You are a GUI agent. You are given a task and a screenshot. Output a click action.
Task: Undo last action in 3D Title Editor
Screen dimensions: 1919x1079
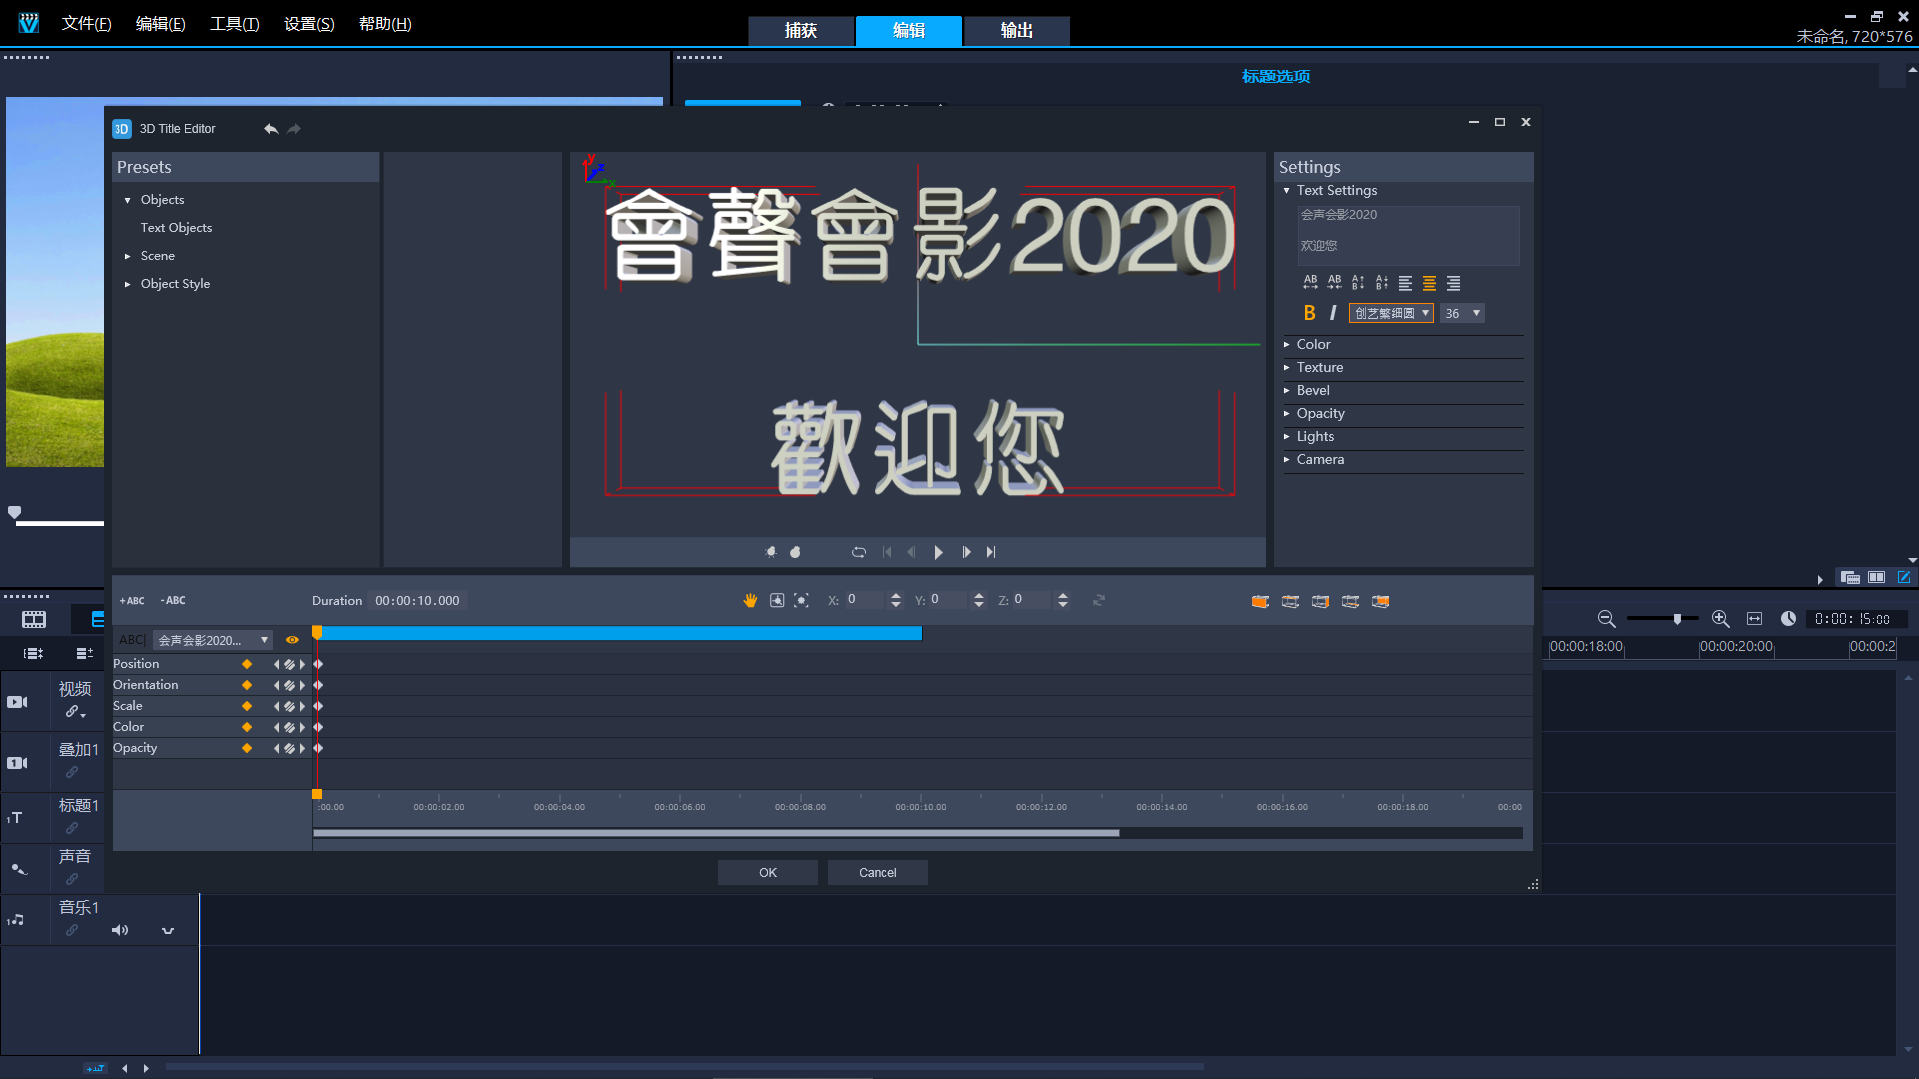point(270,129)
